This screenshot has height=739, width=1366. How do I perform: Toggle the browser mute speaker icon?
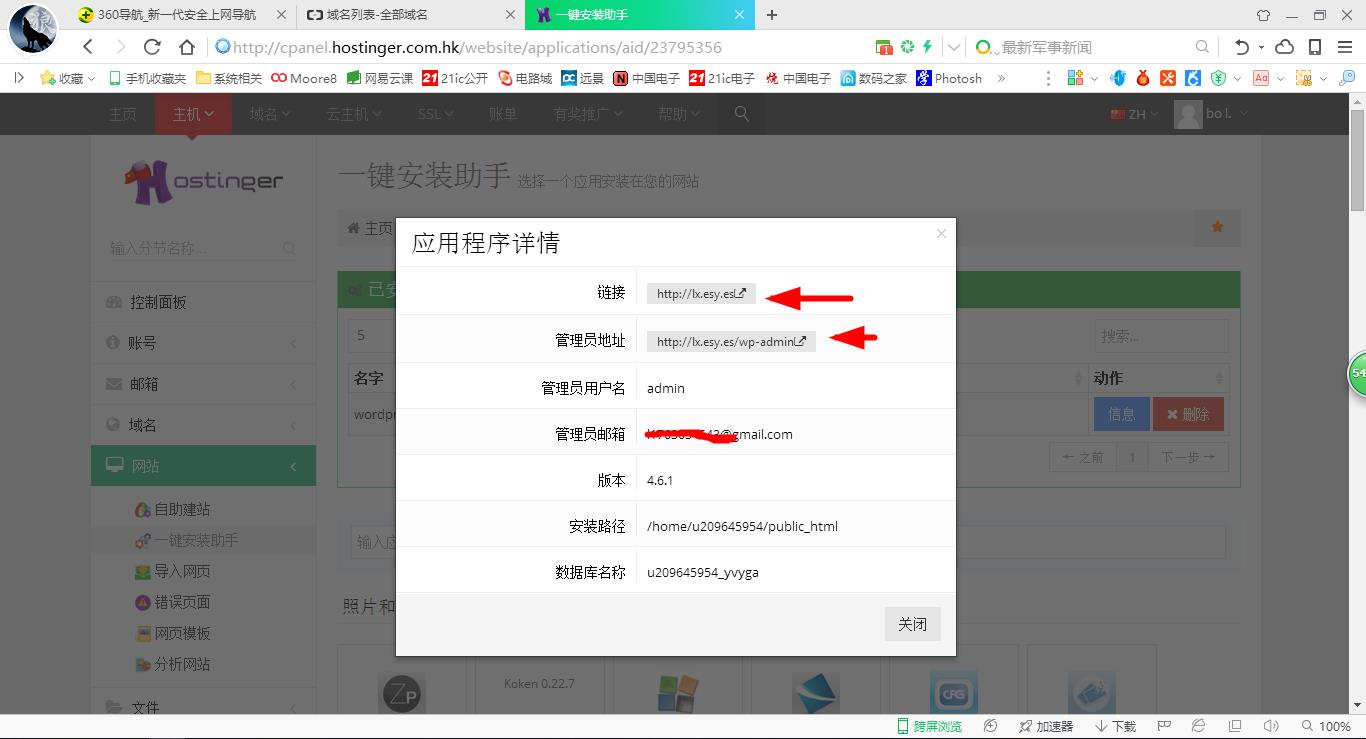(x=1271, y=726)
